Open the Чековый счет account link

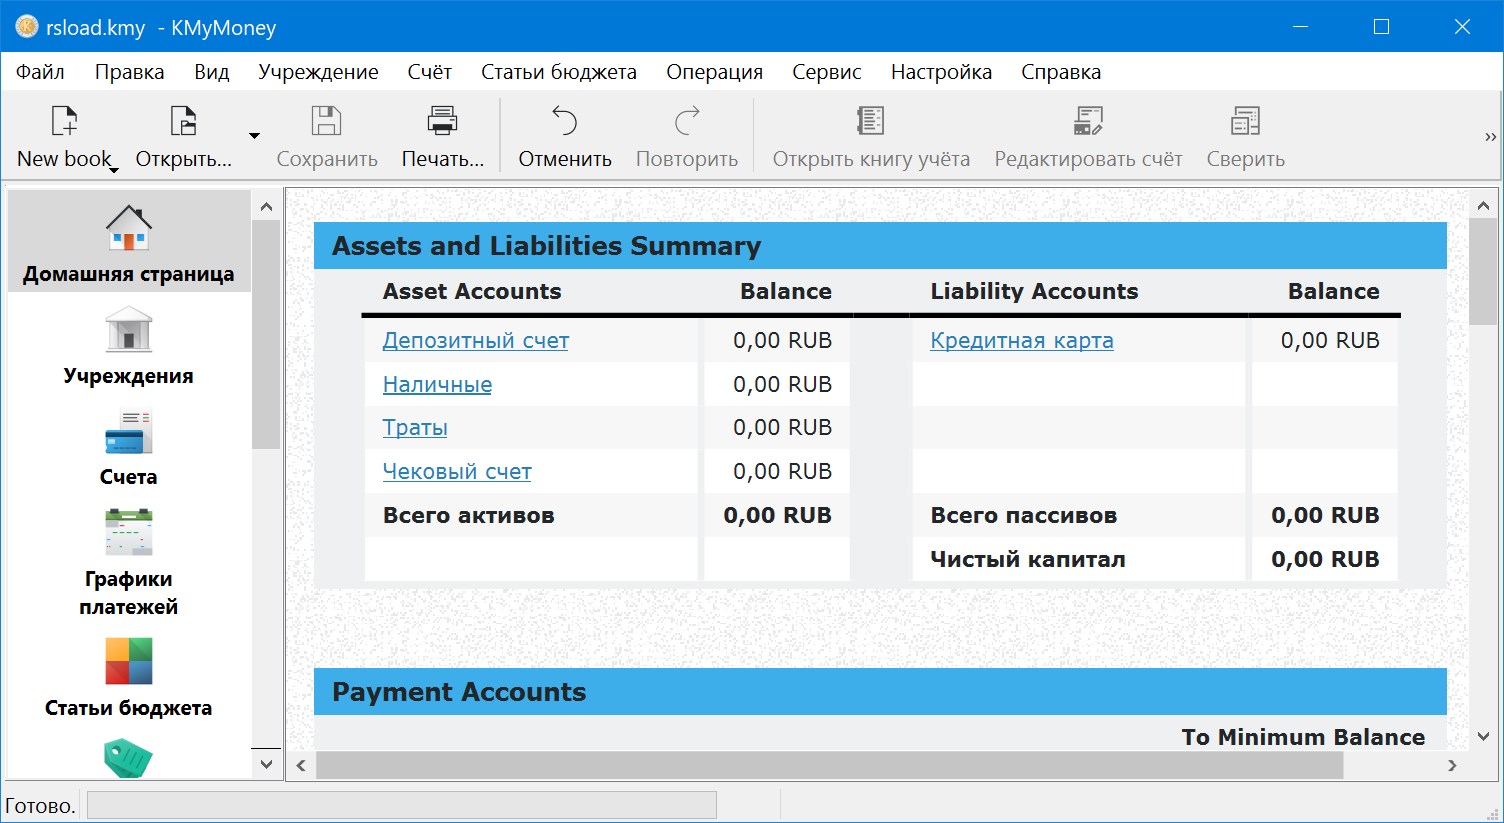[457, 472]
